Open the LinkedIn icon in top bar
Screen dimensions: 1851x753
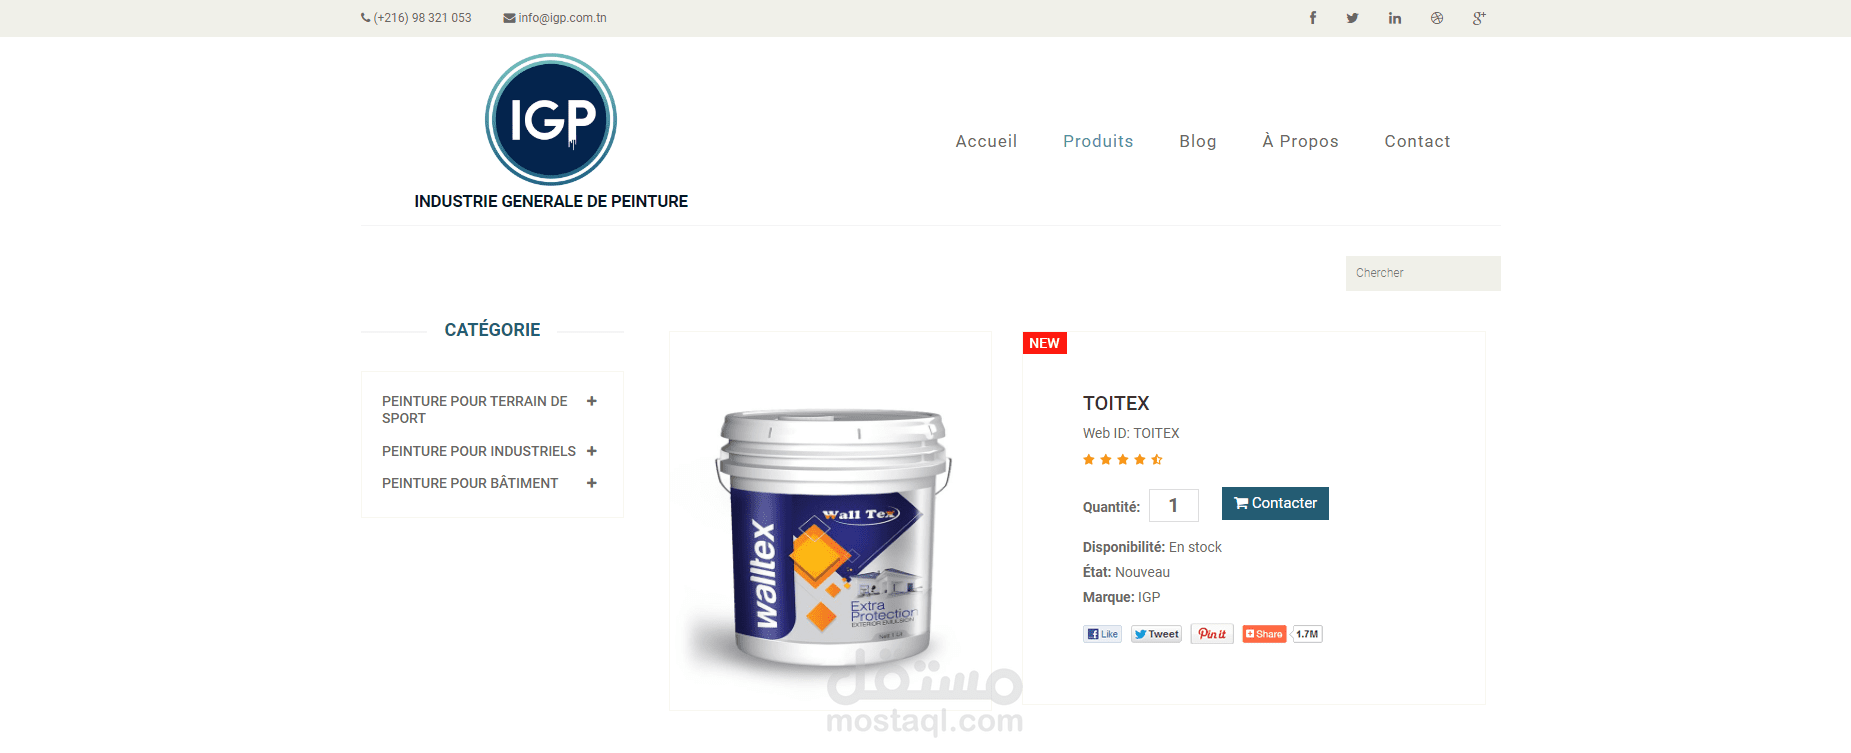click(x=1395, y=18)
